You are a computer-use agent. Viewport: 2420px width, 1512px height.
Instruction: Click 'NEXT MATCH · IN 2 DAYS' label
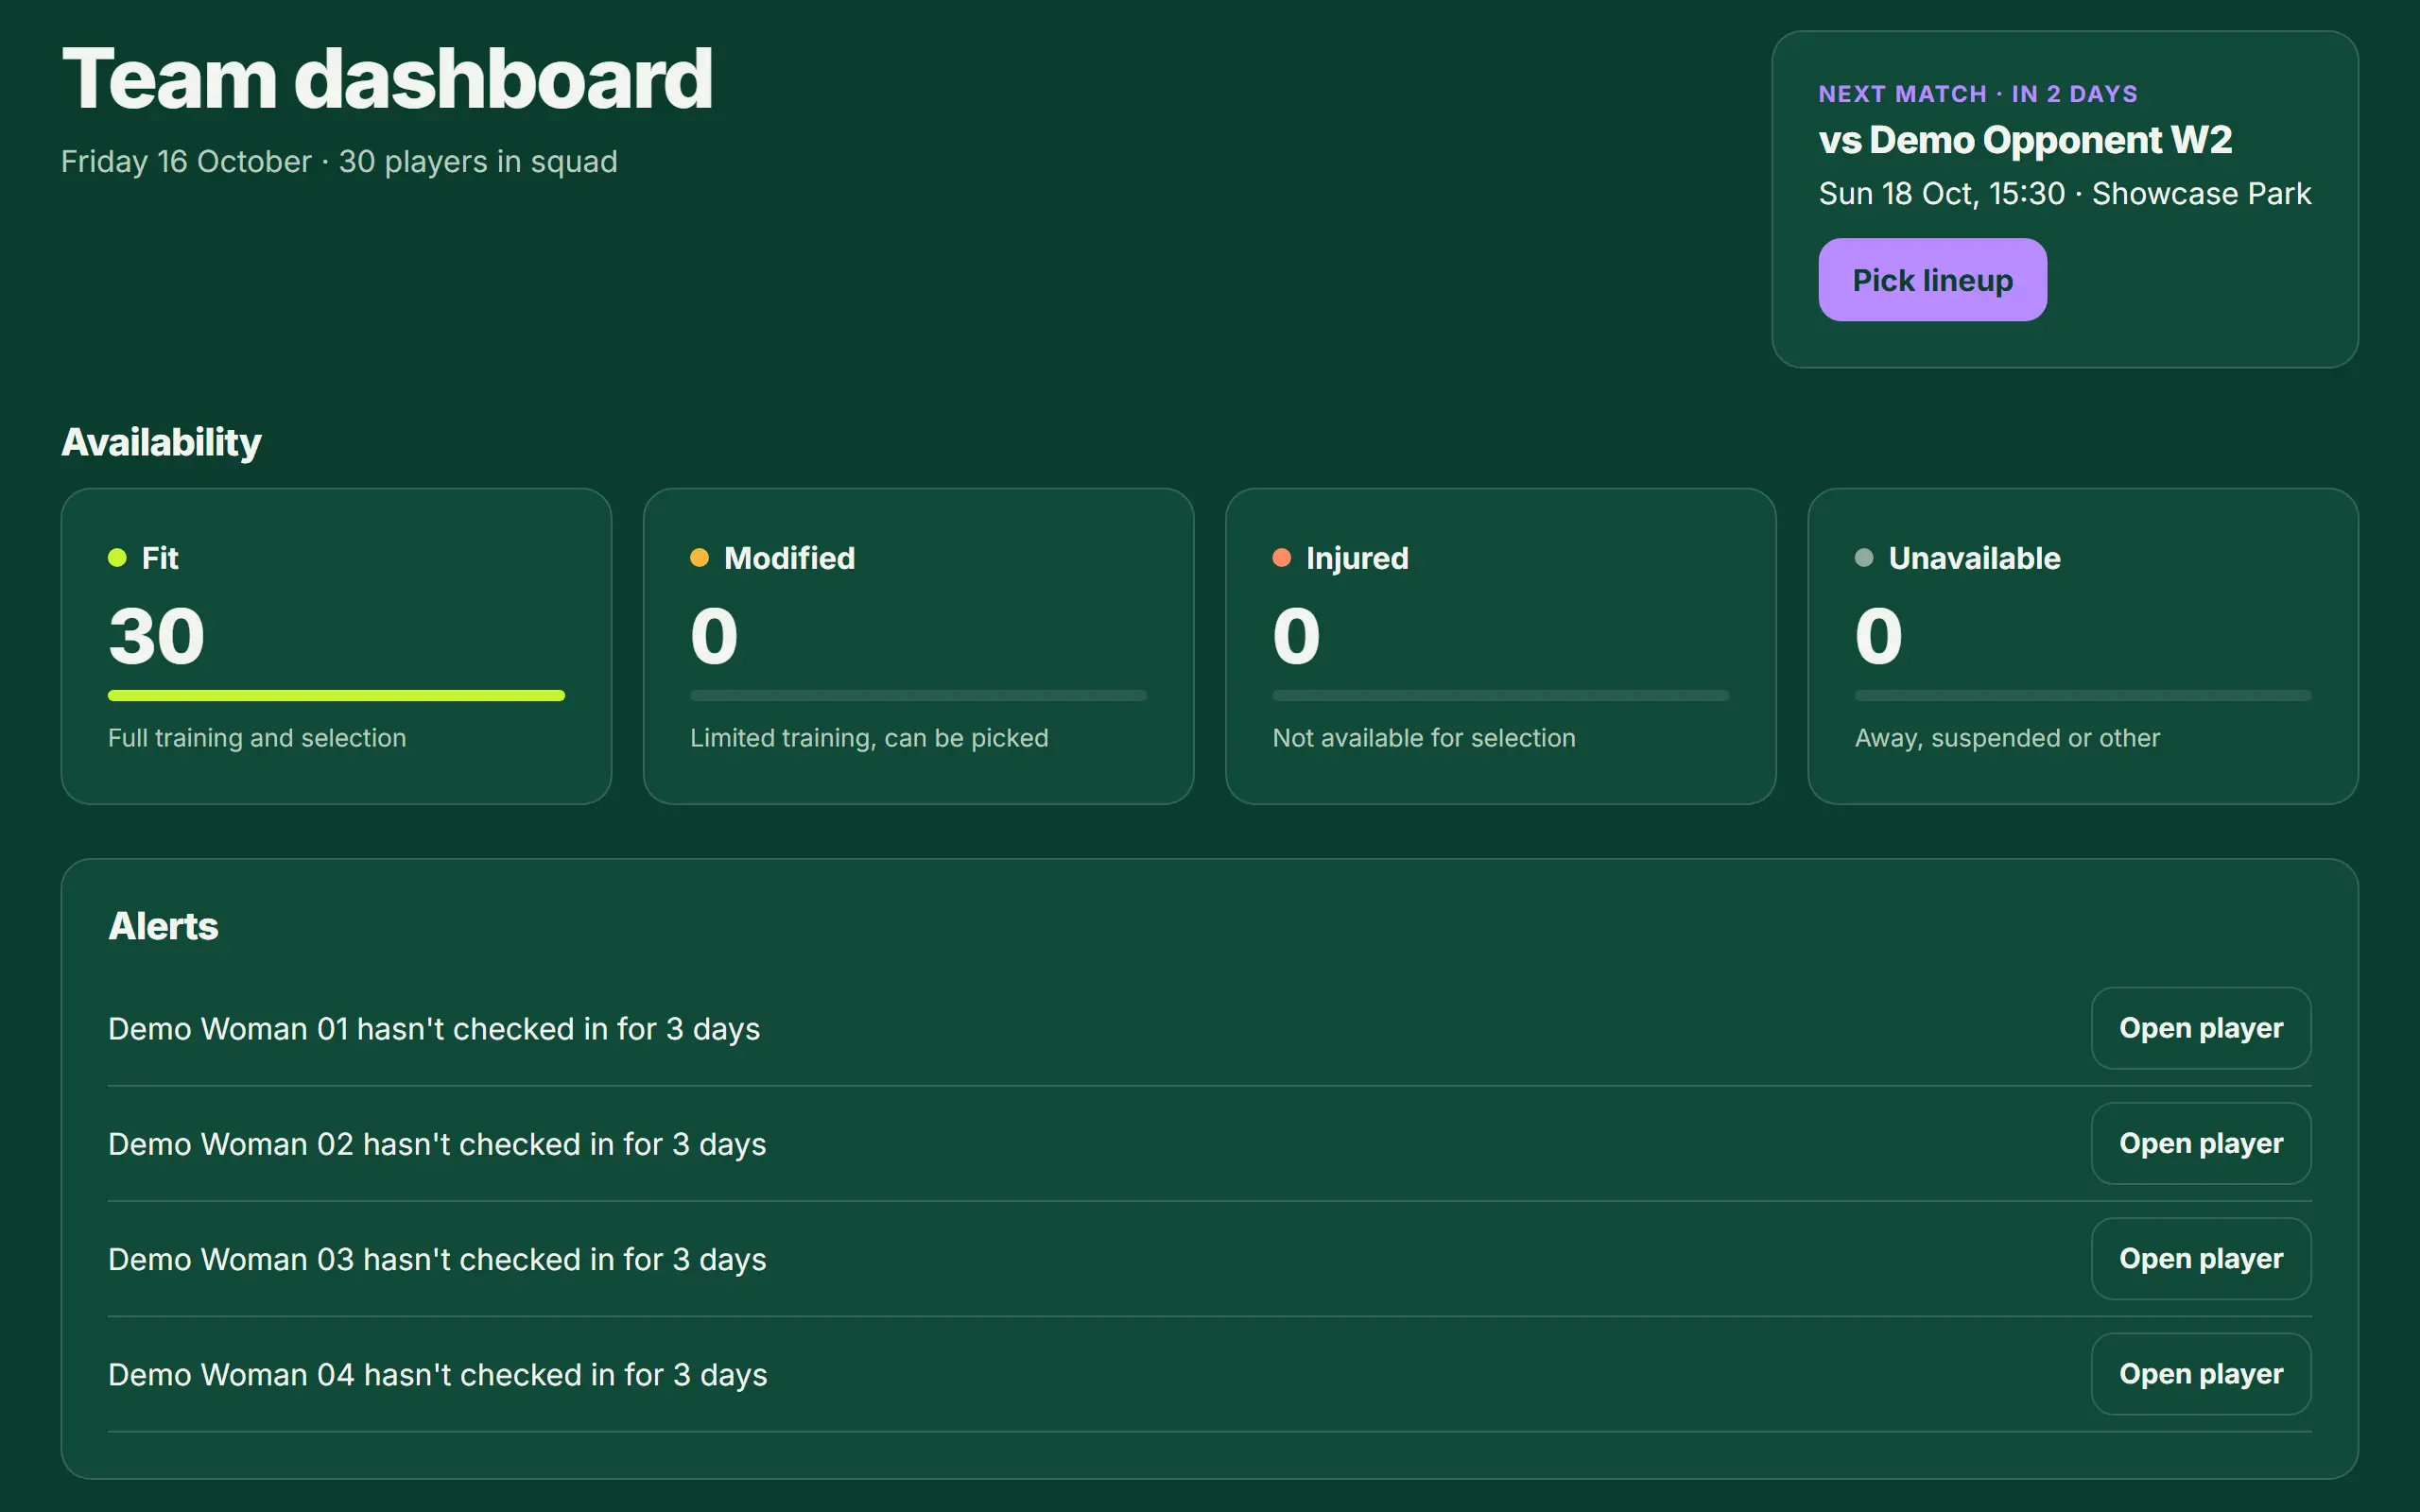1978,94
